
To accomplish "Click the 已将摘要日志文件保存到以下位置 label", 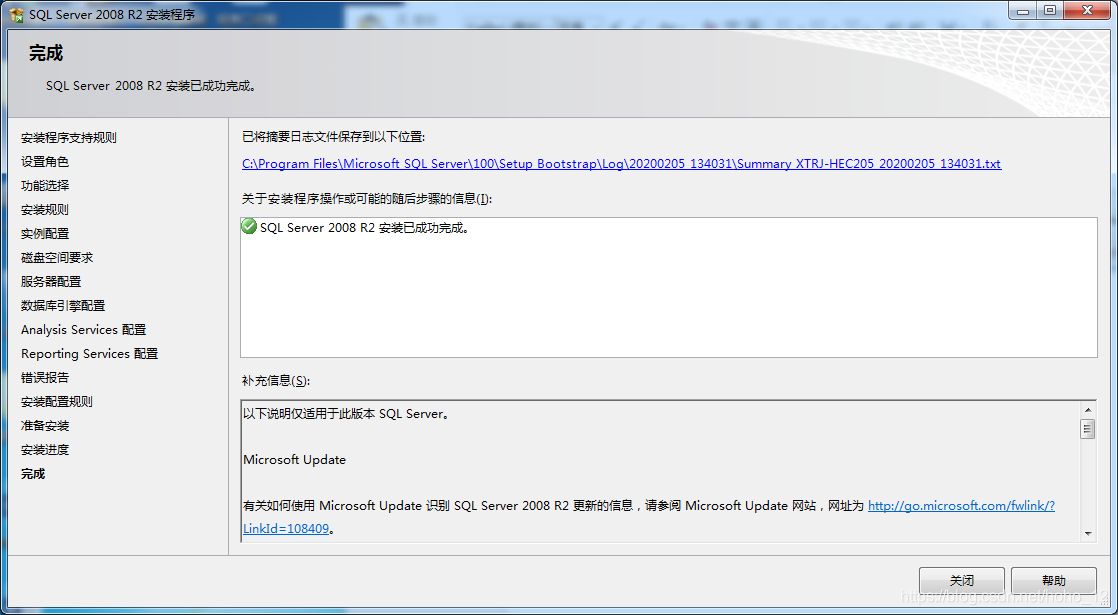I will pyautogui.click(x=333, y=137).
